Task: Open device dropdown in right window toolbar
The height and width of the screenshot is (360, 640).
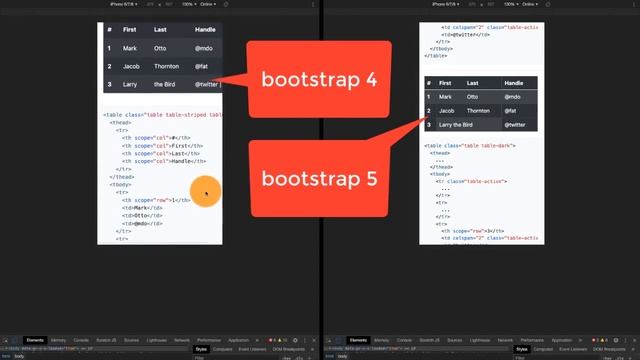Action: pos(446,4)
